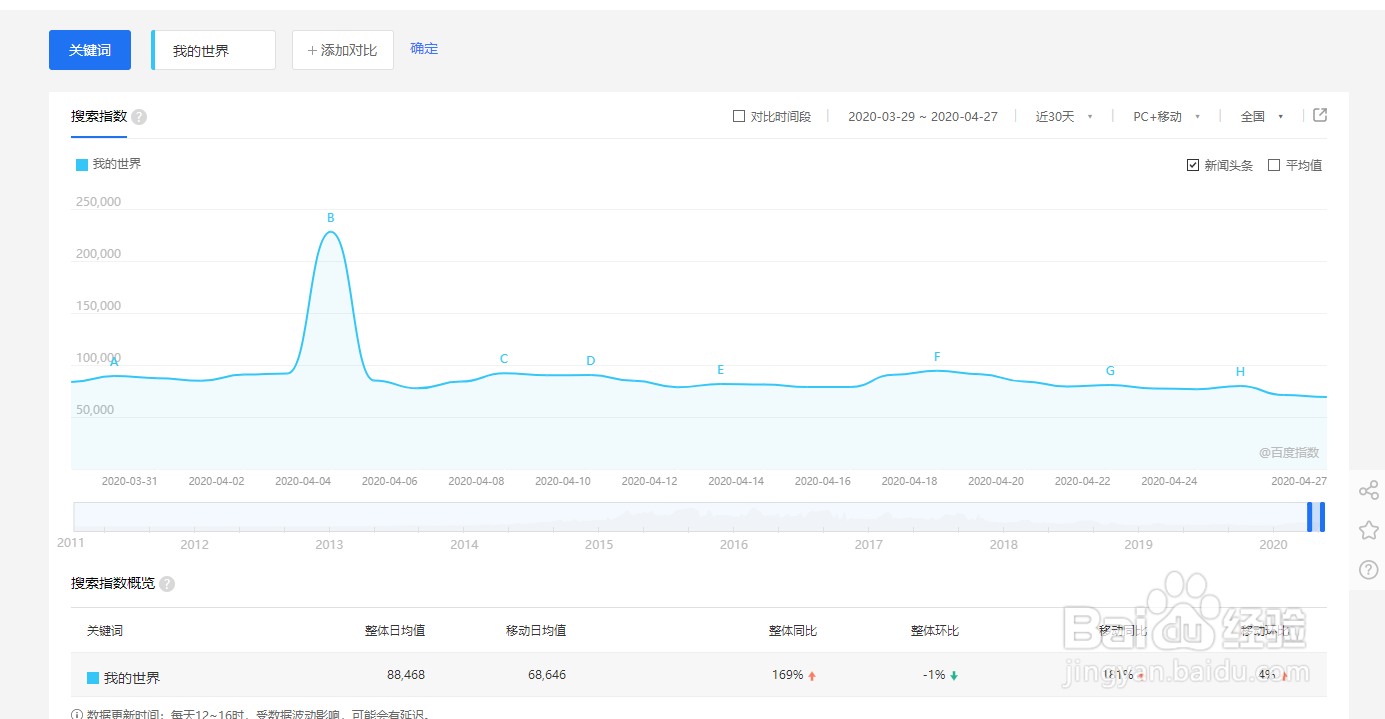Screen dimensions: 1385x719
Task: Click the 确定 link
Action: click(x=424, y=48)
